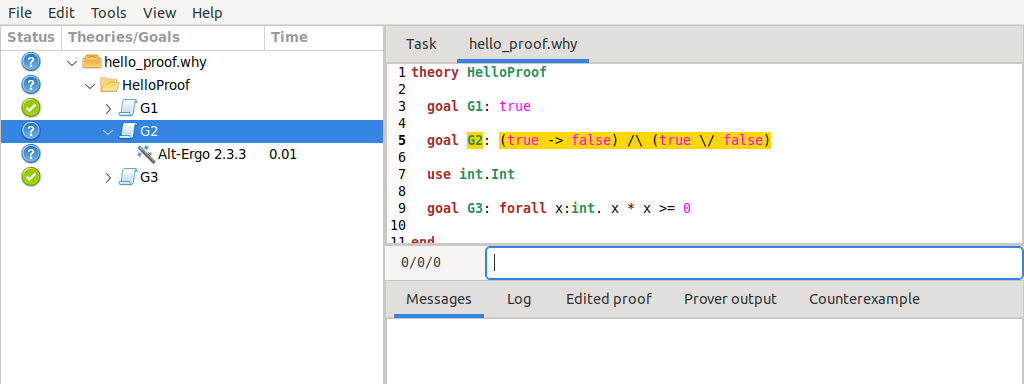
Task: Click the hello_proof.why file folder icon
Action: click(x=92, y=62)
